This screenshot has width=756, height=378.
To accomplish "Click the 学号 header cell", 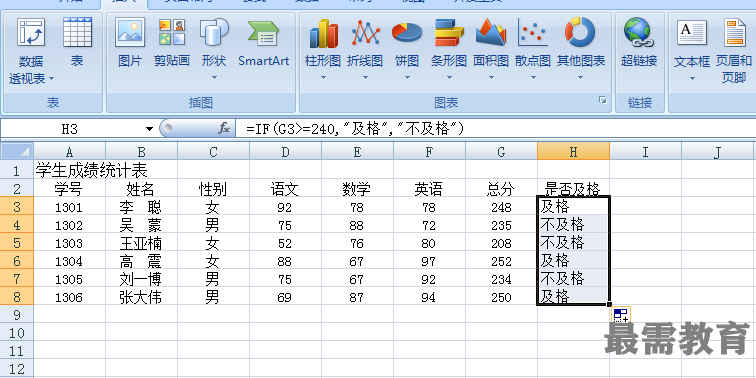I will (x=69, y=188).
